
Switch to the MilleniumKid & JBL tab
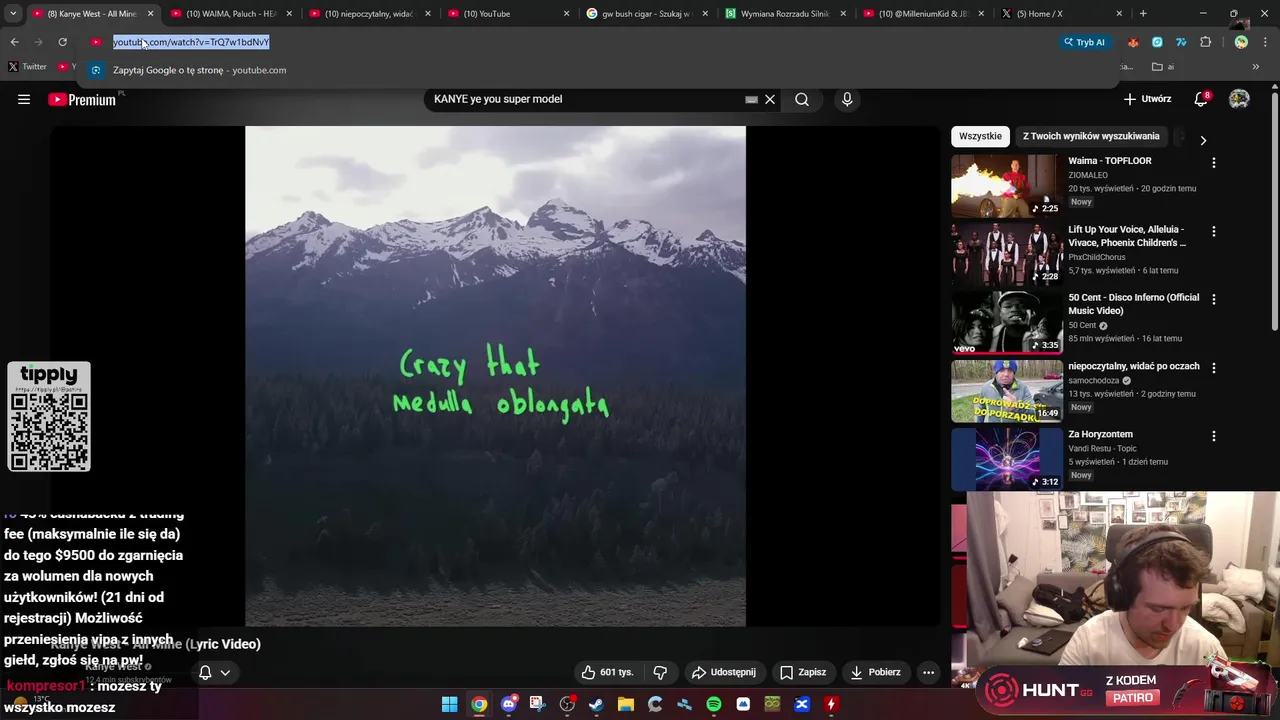click(x=924, y=14)
